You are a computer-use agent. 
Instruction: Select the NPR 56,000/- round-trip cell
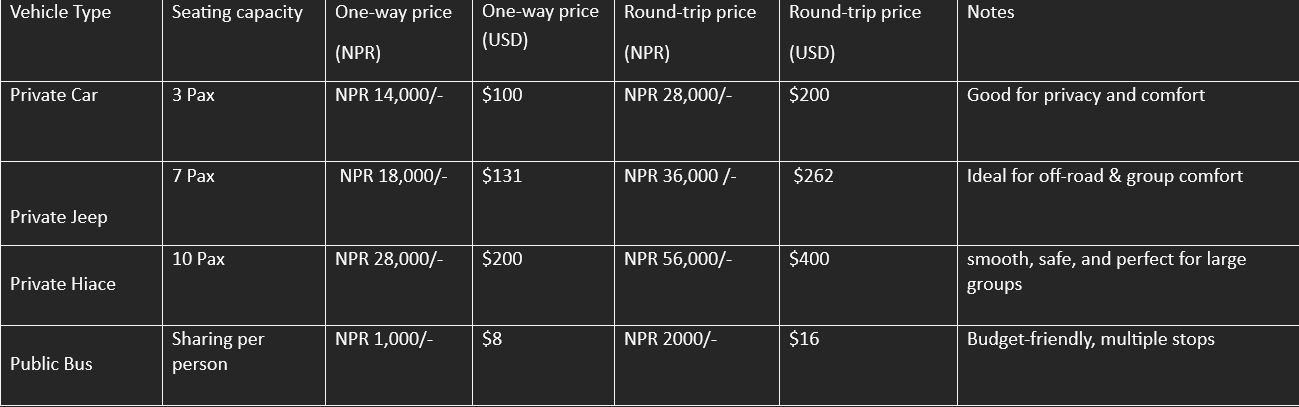pyautogui.click(x=678, y=259)
